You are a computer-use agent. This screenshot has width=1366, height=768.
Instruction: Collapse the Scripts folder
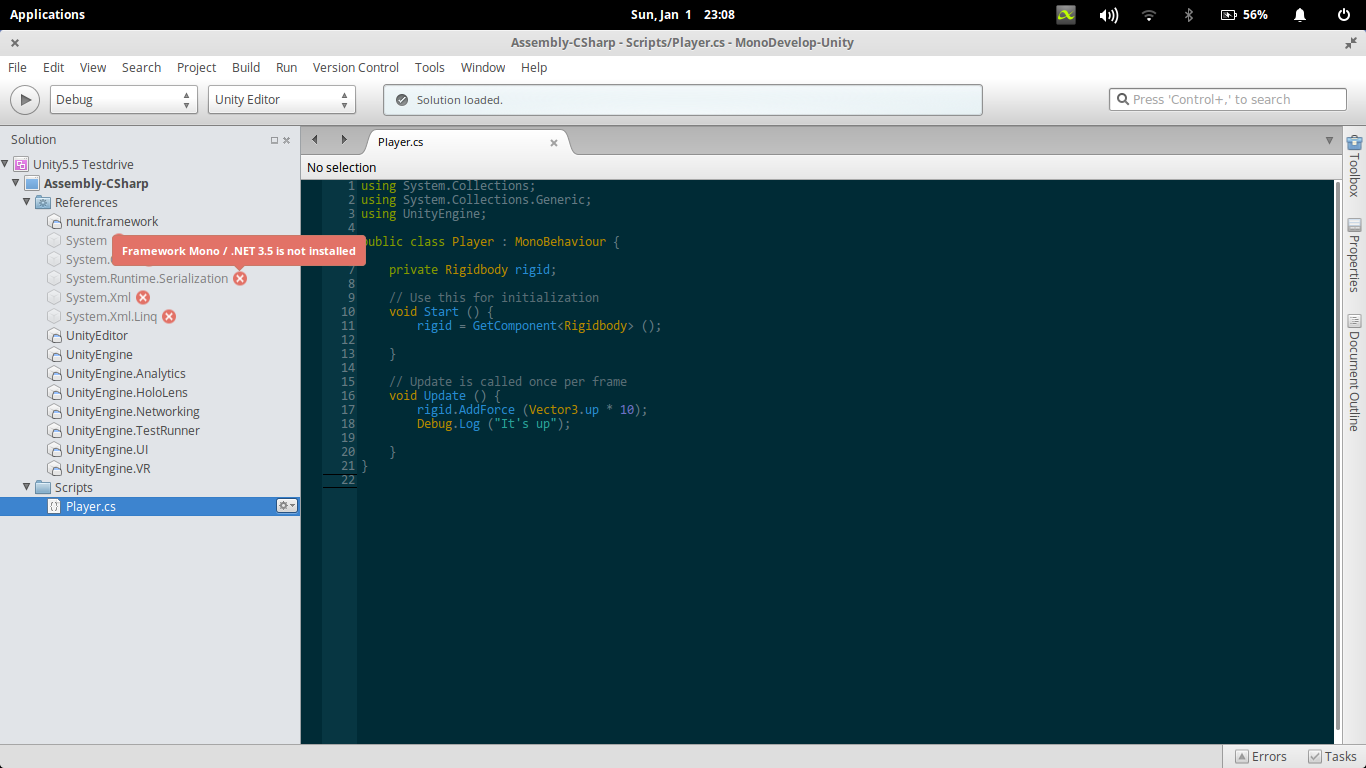(x=27, y=487)
